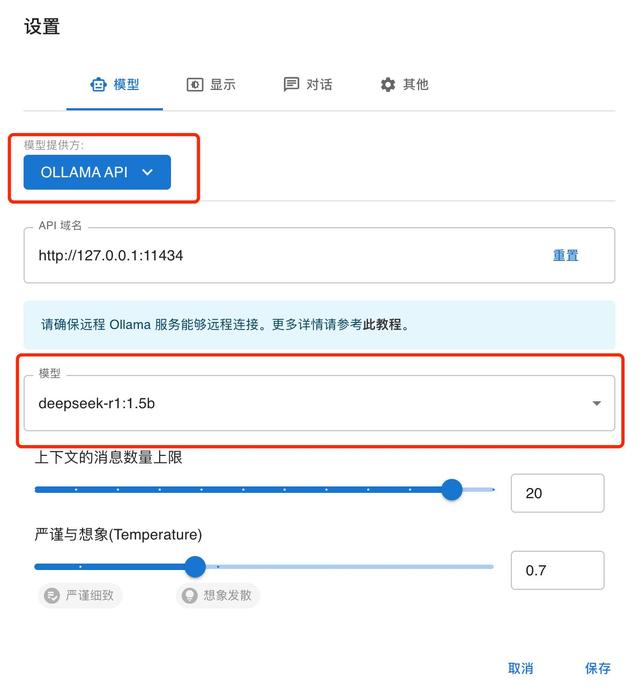Click the 上下文的消息数量上限 slider handle
640x690 pixels.
(x=452, y=490)
